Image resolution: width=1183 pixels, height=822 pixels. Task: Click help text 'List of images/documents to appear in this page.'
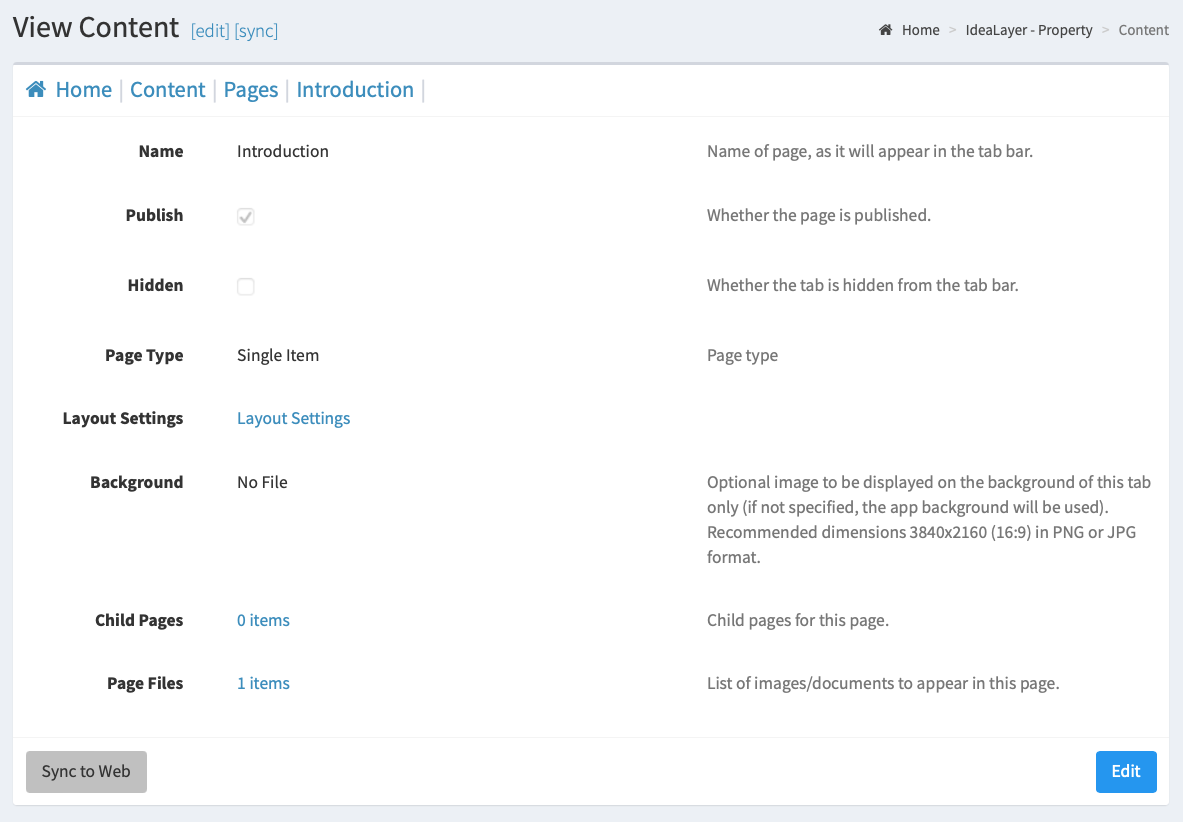point(883,683)
